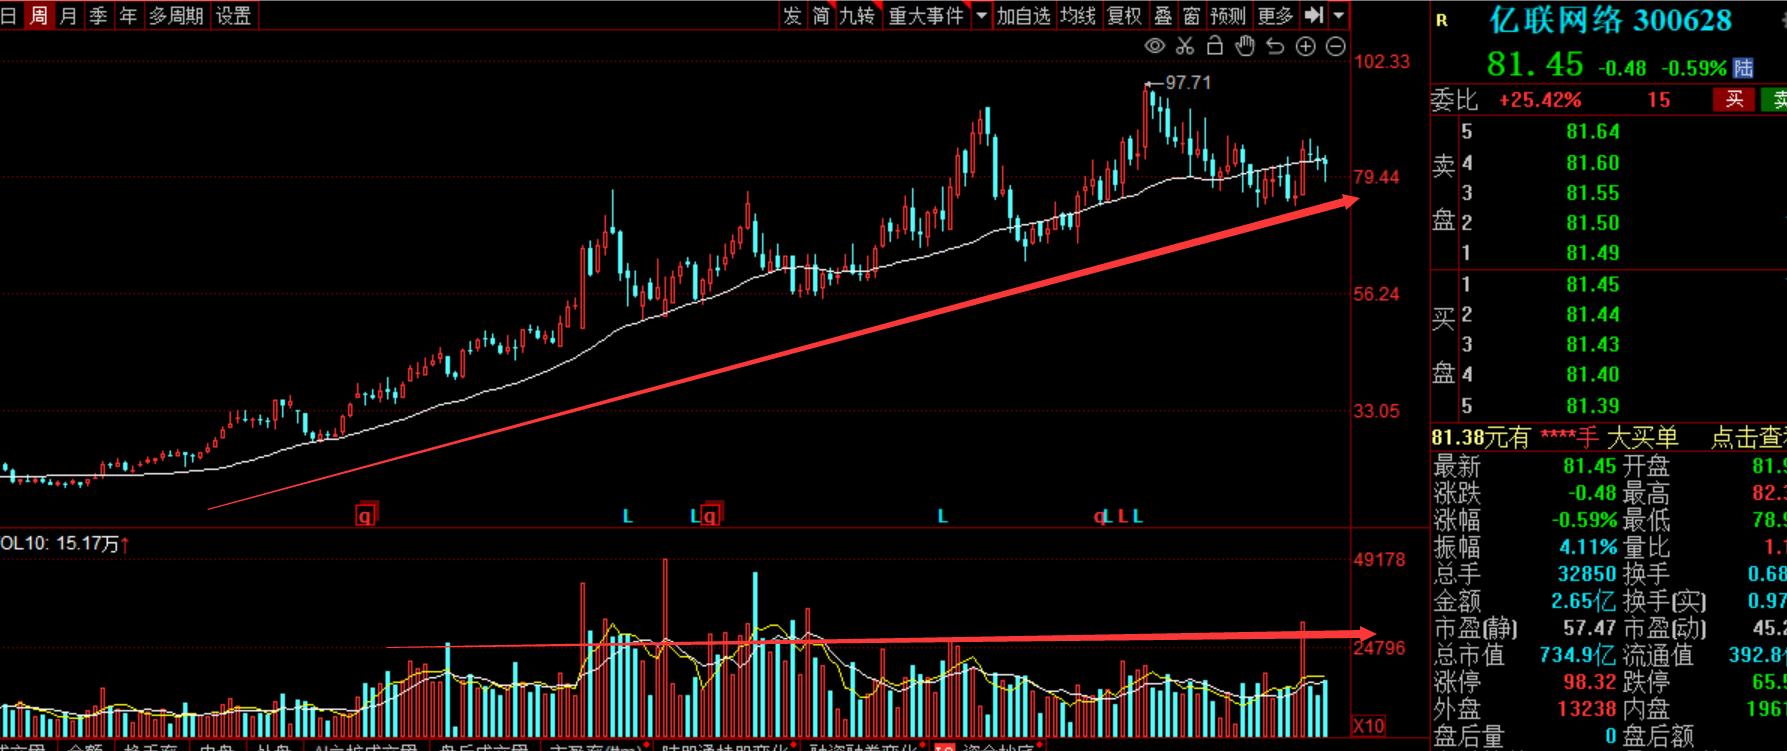The width and height of the screenshot is (1787, 751).
Task: Click the 点击查看 link for large orders
Action: click(1747, 438)
